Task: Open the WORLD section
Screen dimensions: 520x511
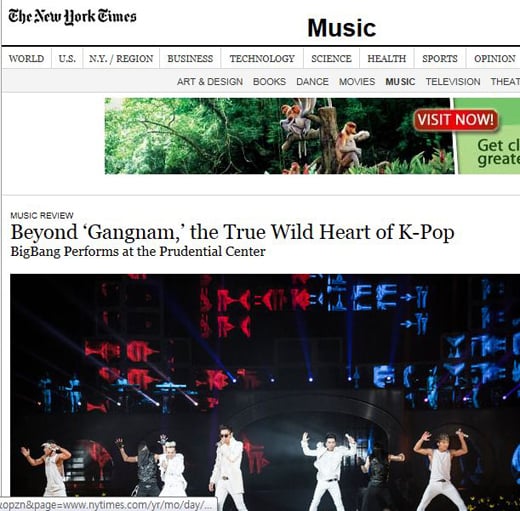Action: (26, 59)
